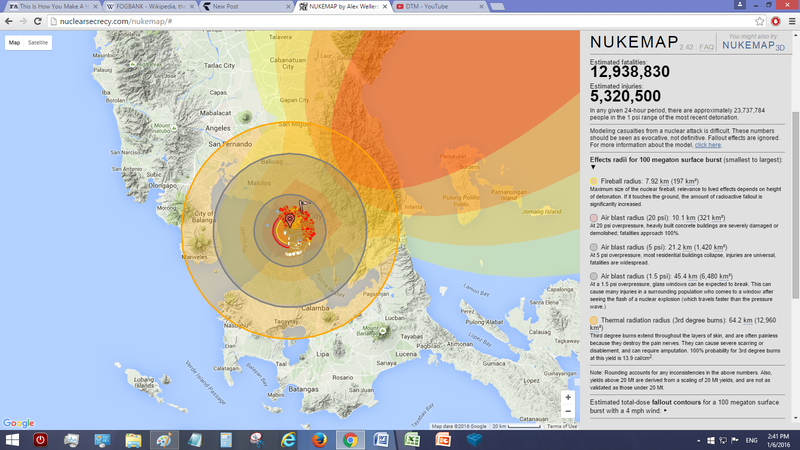Click the browser forward arrow
This screenshot has width=800, height=450.
click(x=23, y=21)
